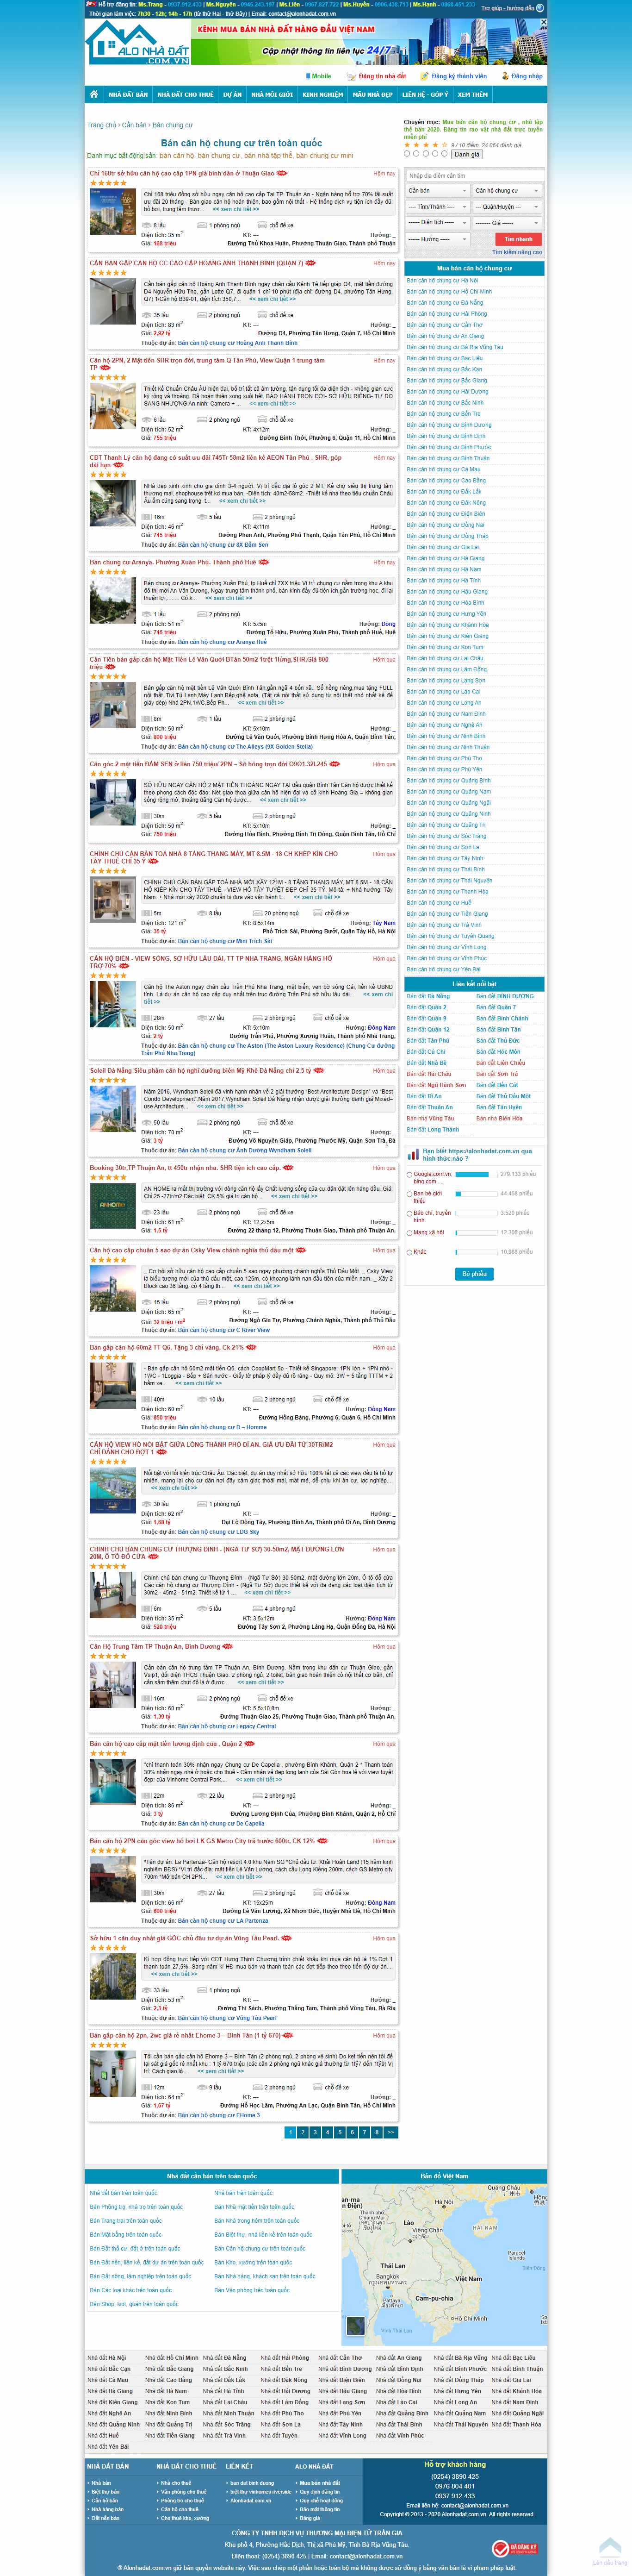Open LIÊN HỆ - GÓP Ý menu

(x=425, y=95)
